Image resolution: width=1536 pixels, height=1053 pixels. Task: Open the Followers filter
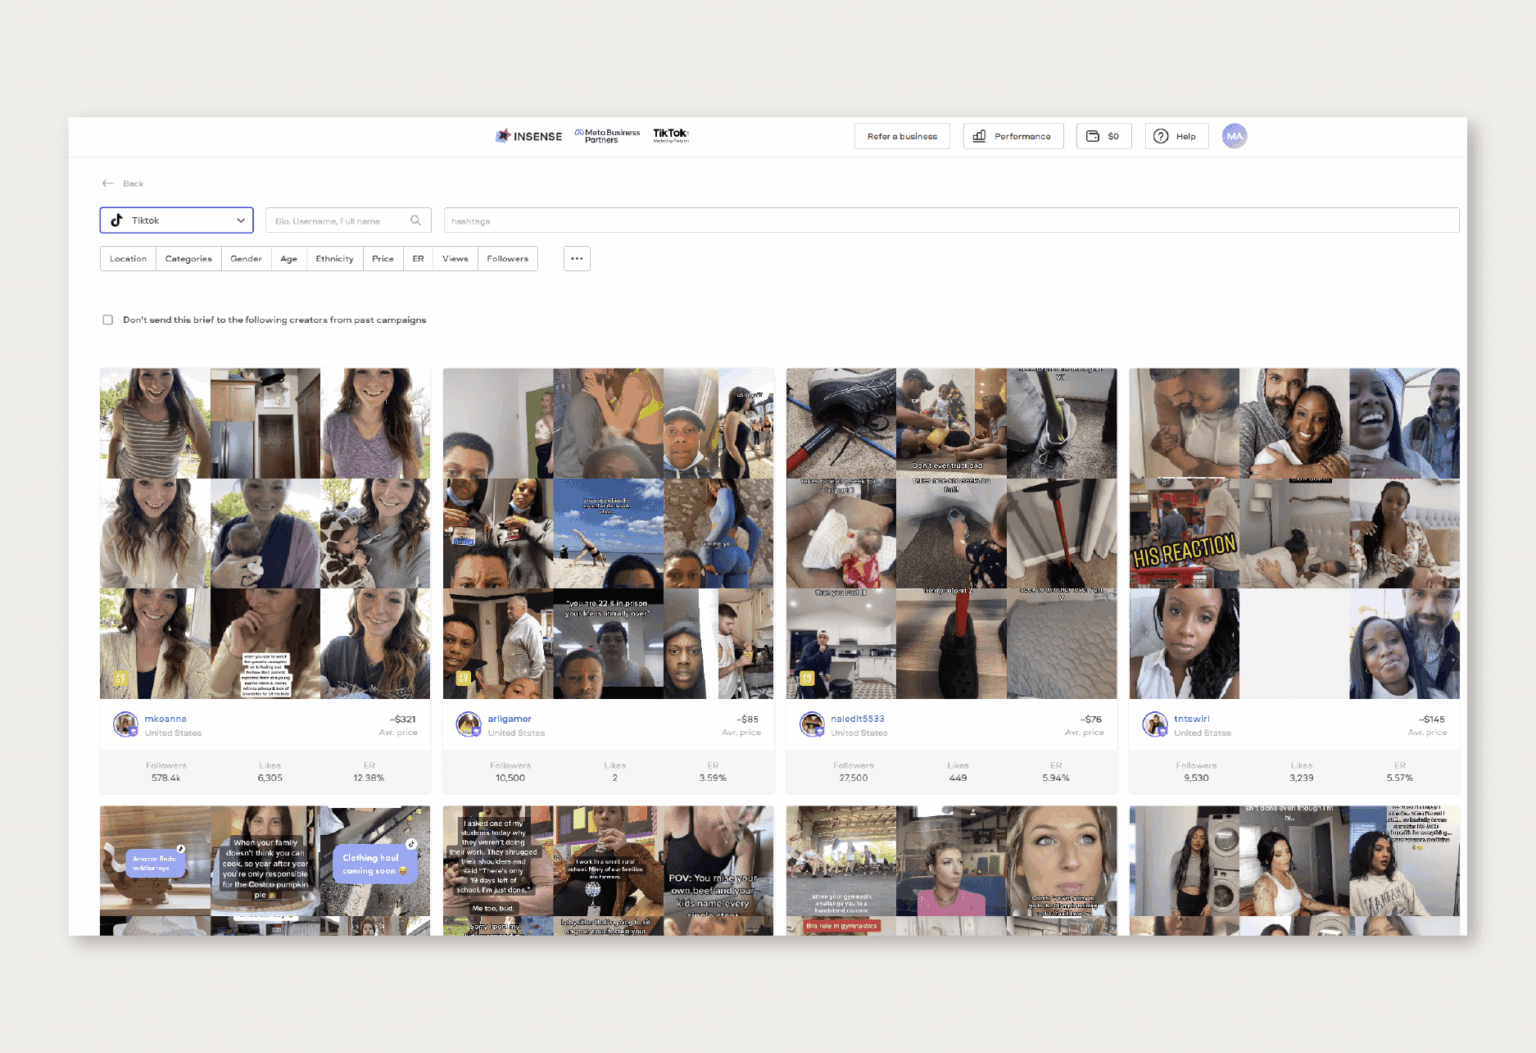(x=507, y=258)
